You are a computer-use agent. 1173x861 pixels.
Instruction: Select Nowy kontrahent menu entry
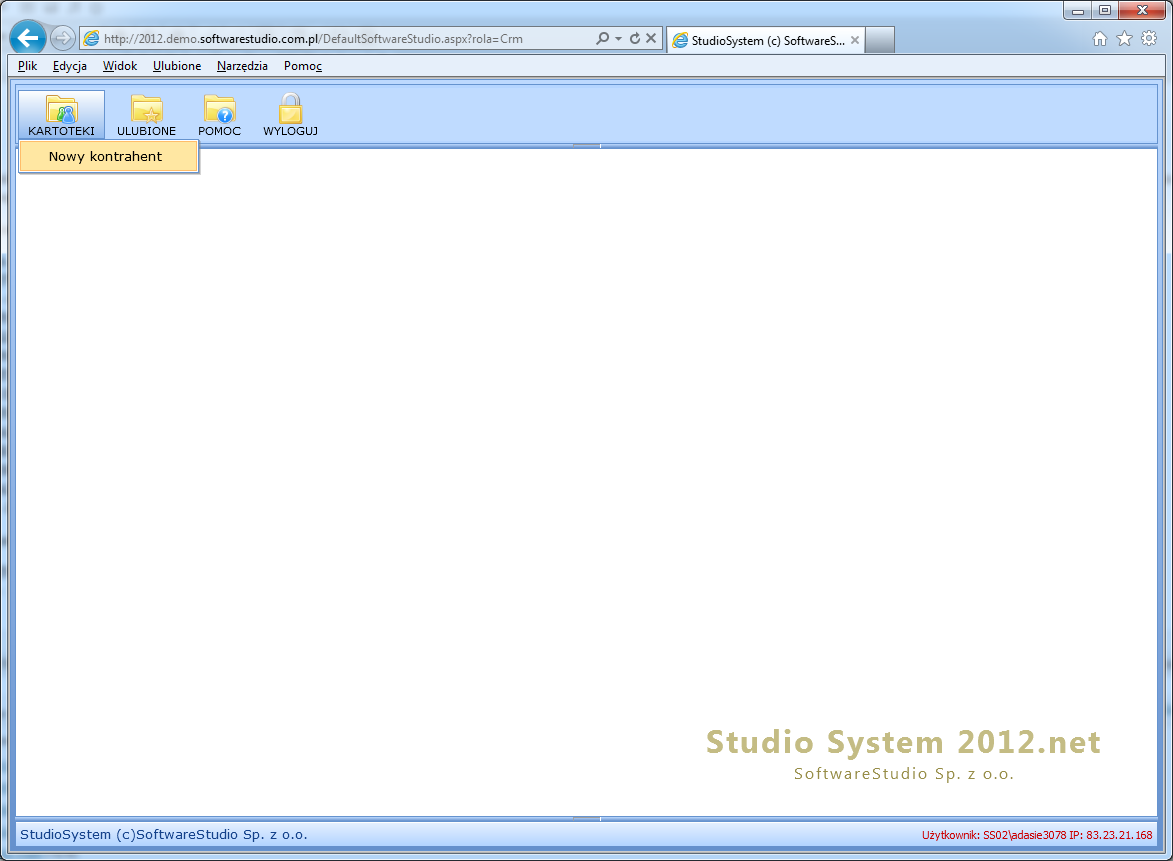(108, 156)
